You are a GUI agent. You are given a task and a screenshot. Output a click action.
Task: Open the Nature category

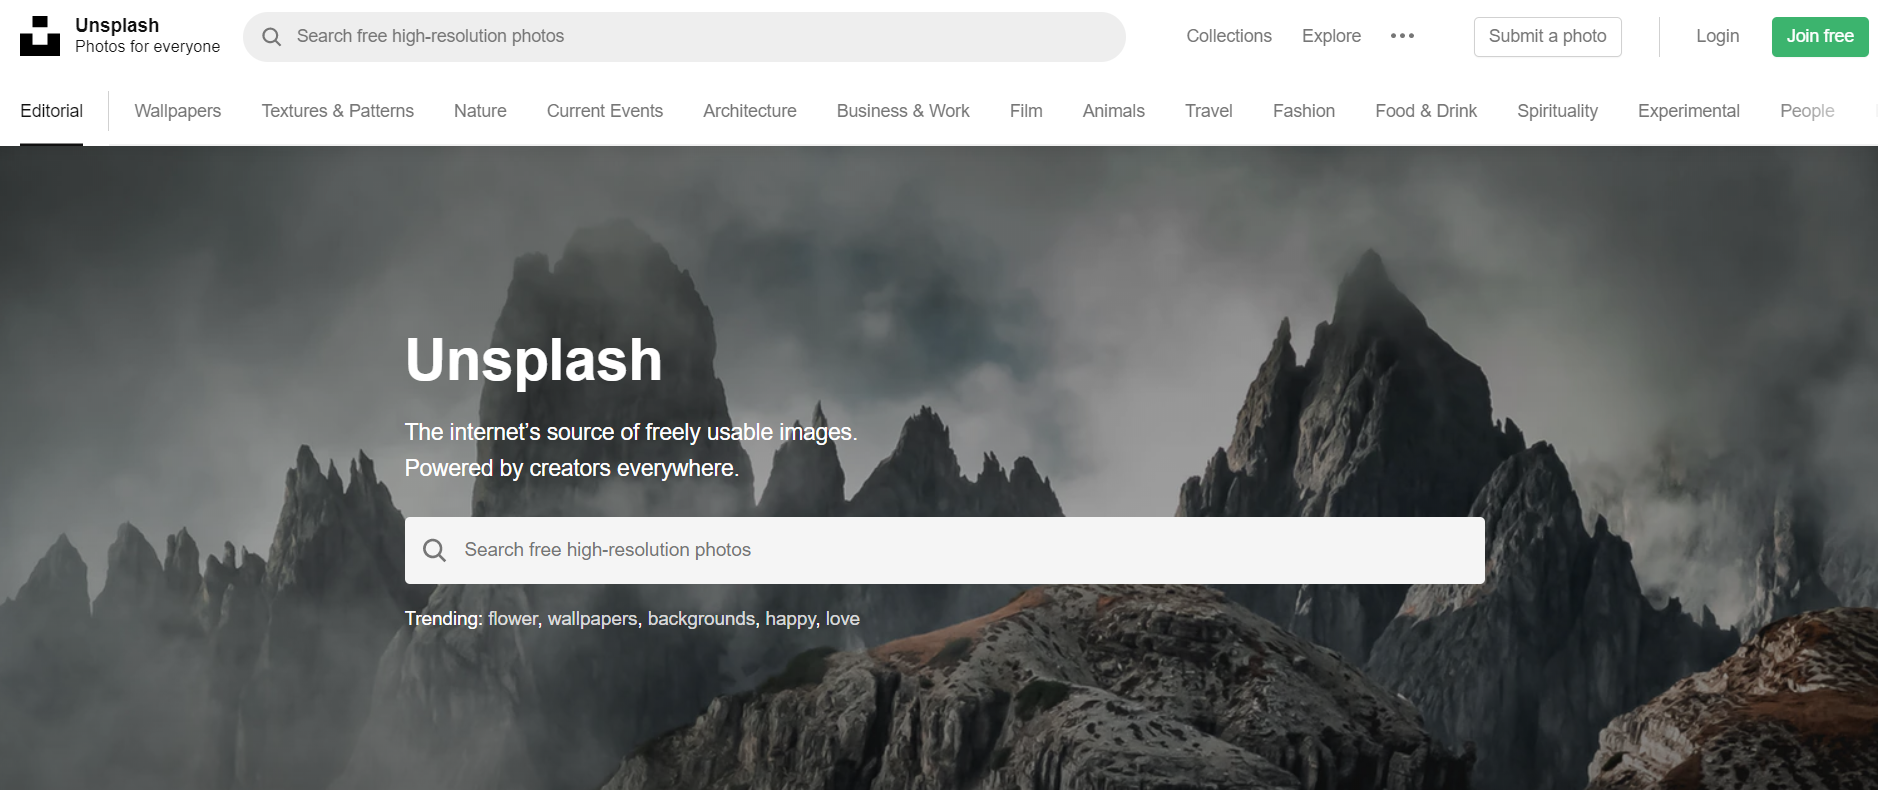coord(480,111)
